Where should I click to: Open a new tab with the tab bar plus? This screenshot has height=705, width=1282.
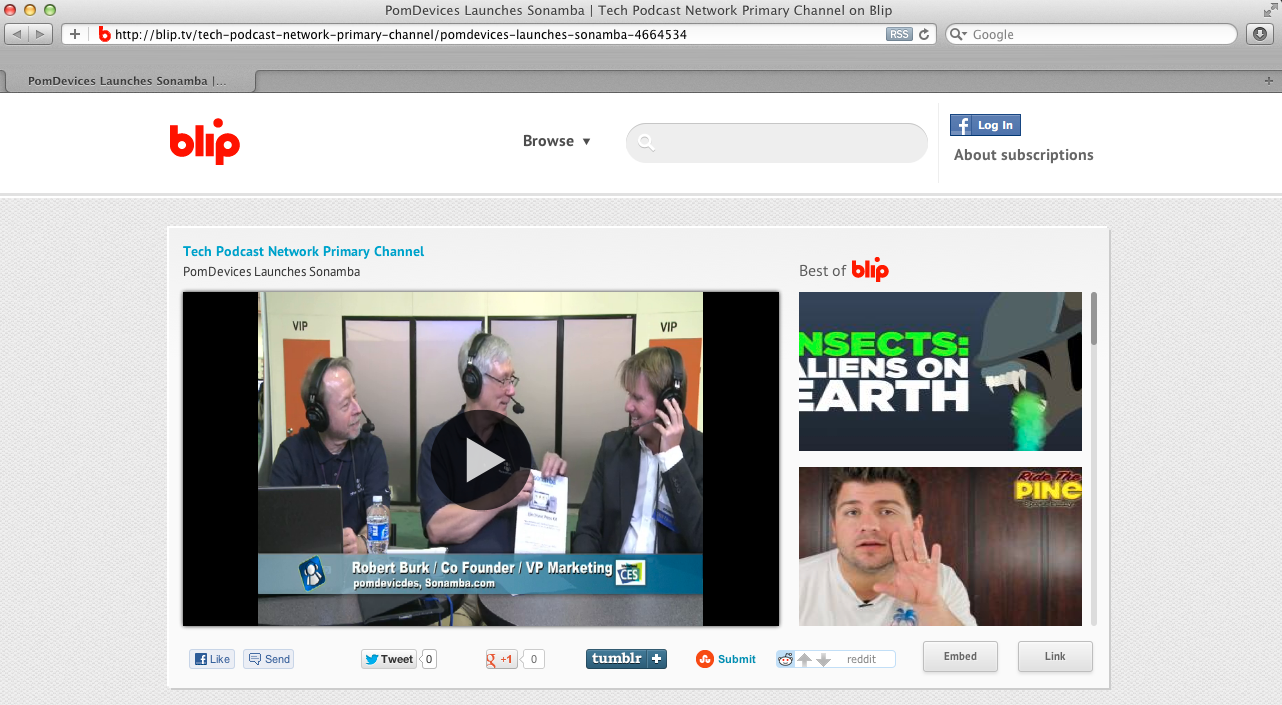click(1269, 80)
